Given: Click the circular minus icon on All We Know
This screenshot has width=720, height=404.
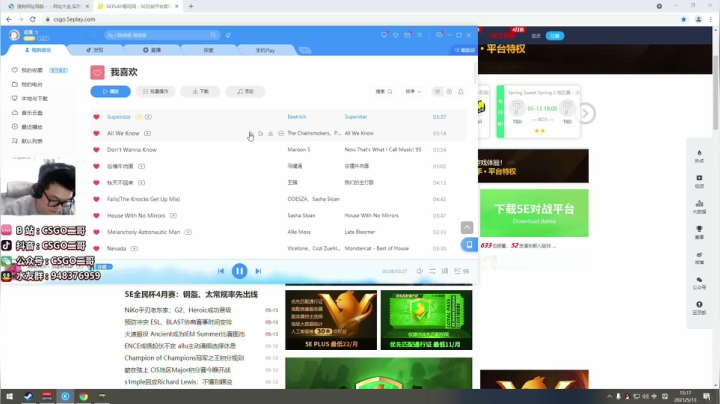Looking at the screenshot, I should (281, 133).
